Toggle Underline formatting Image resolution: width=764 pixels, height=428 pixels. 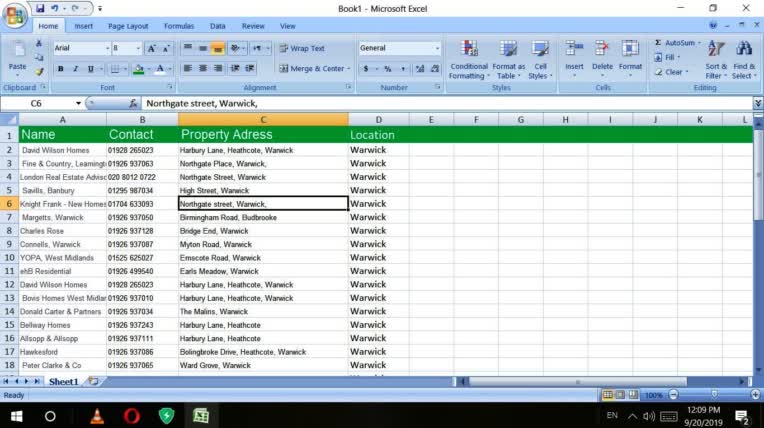pos(90,69)
